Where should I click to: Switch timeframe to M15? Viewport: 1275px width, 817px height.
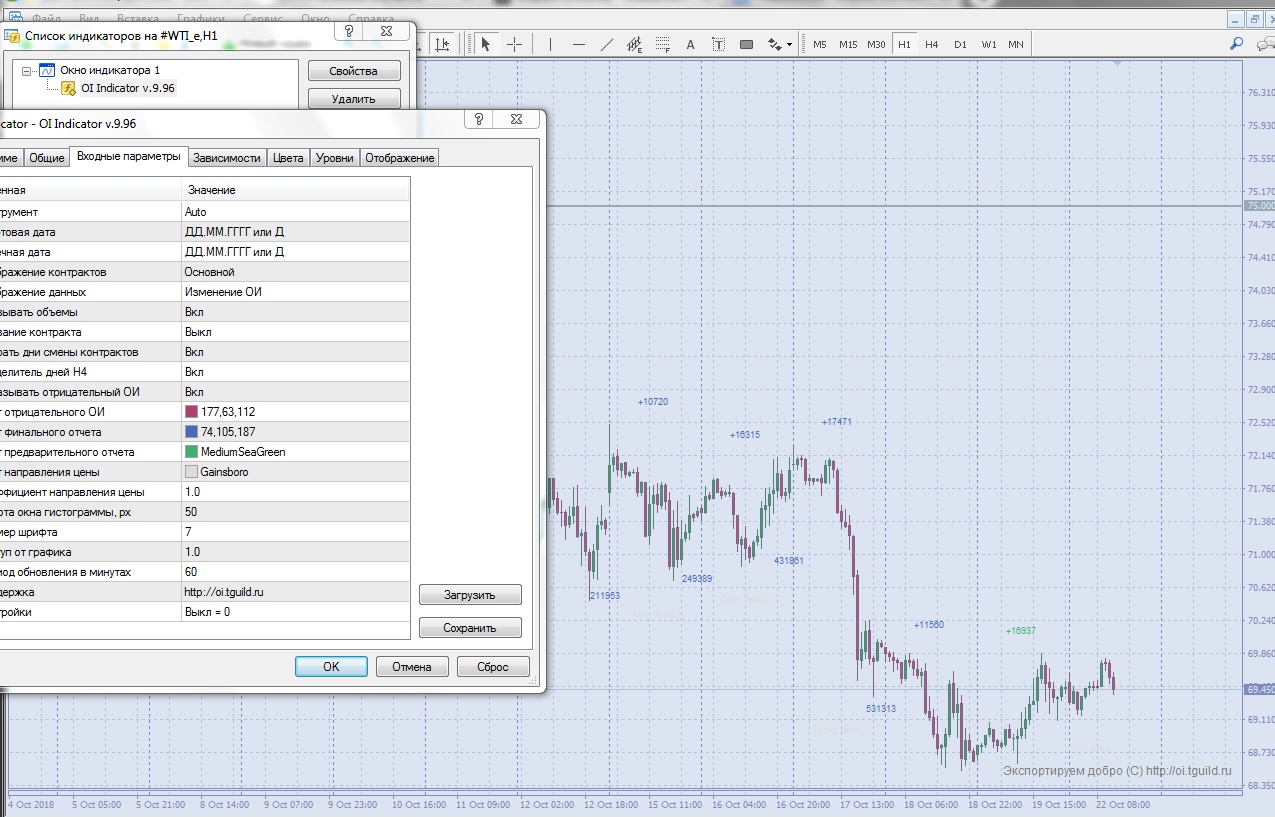[x=848, y=44]
